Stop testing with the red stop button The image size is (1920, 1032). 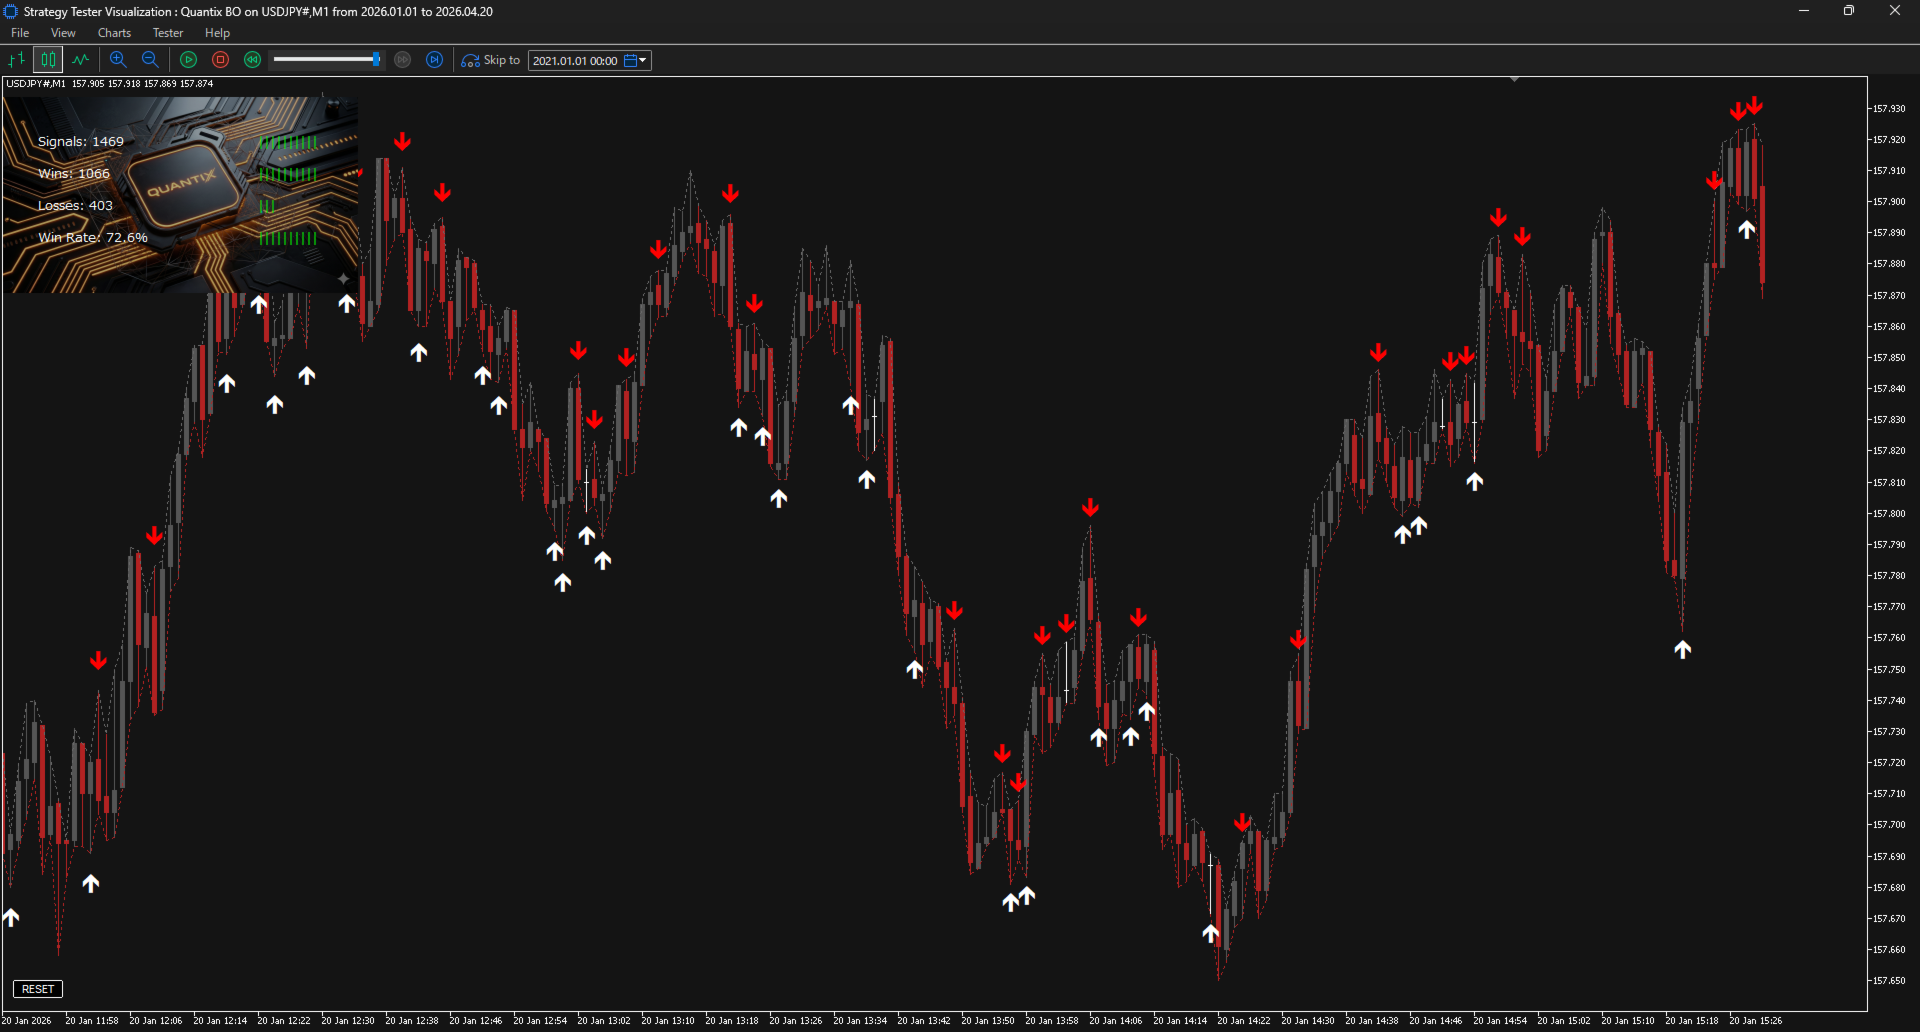221,60
